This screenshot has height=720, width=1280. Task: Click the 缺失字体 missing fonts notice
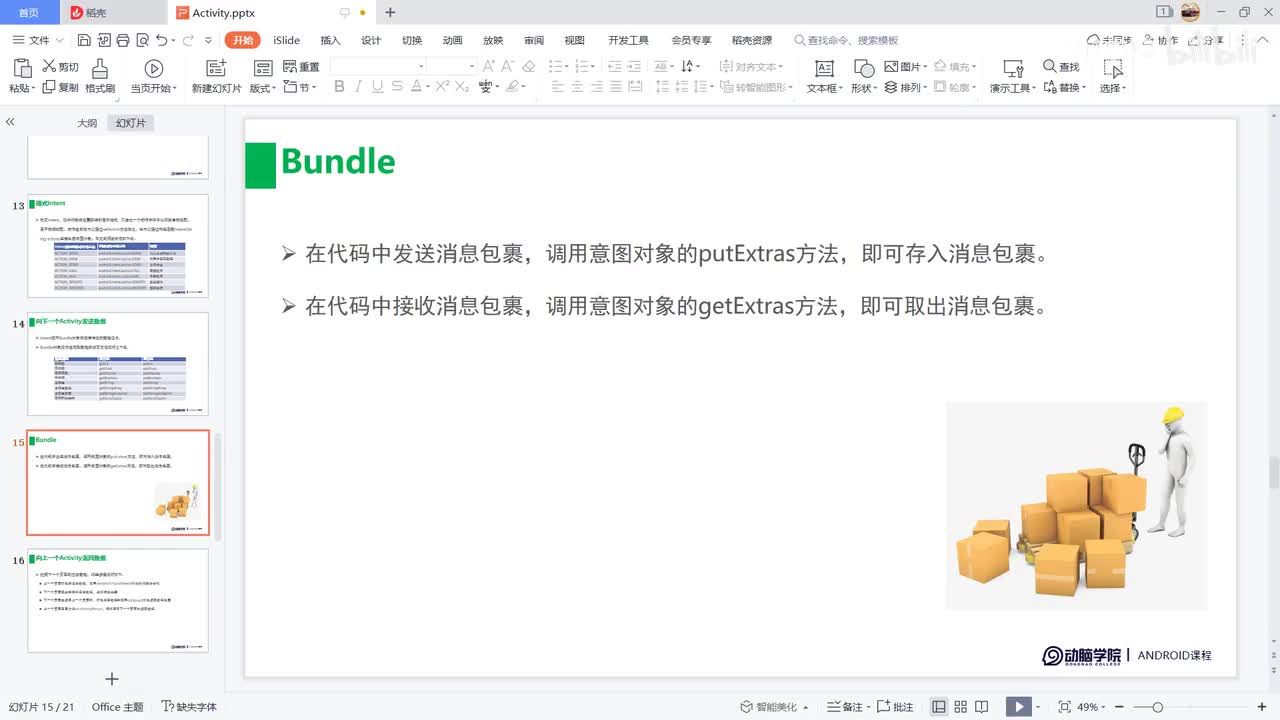(x=189, y=707)
